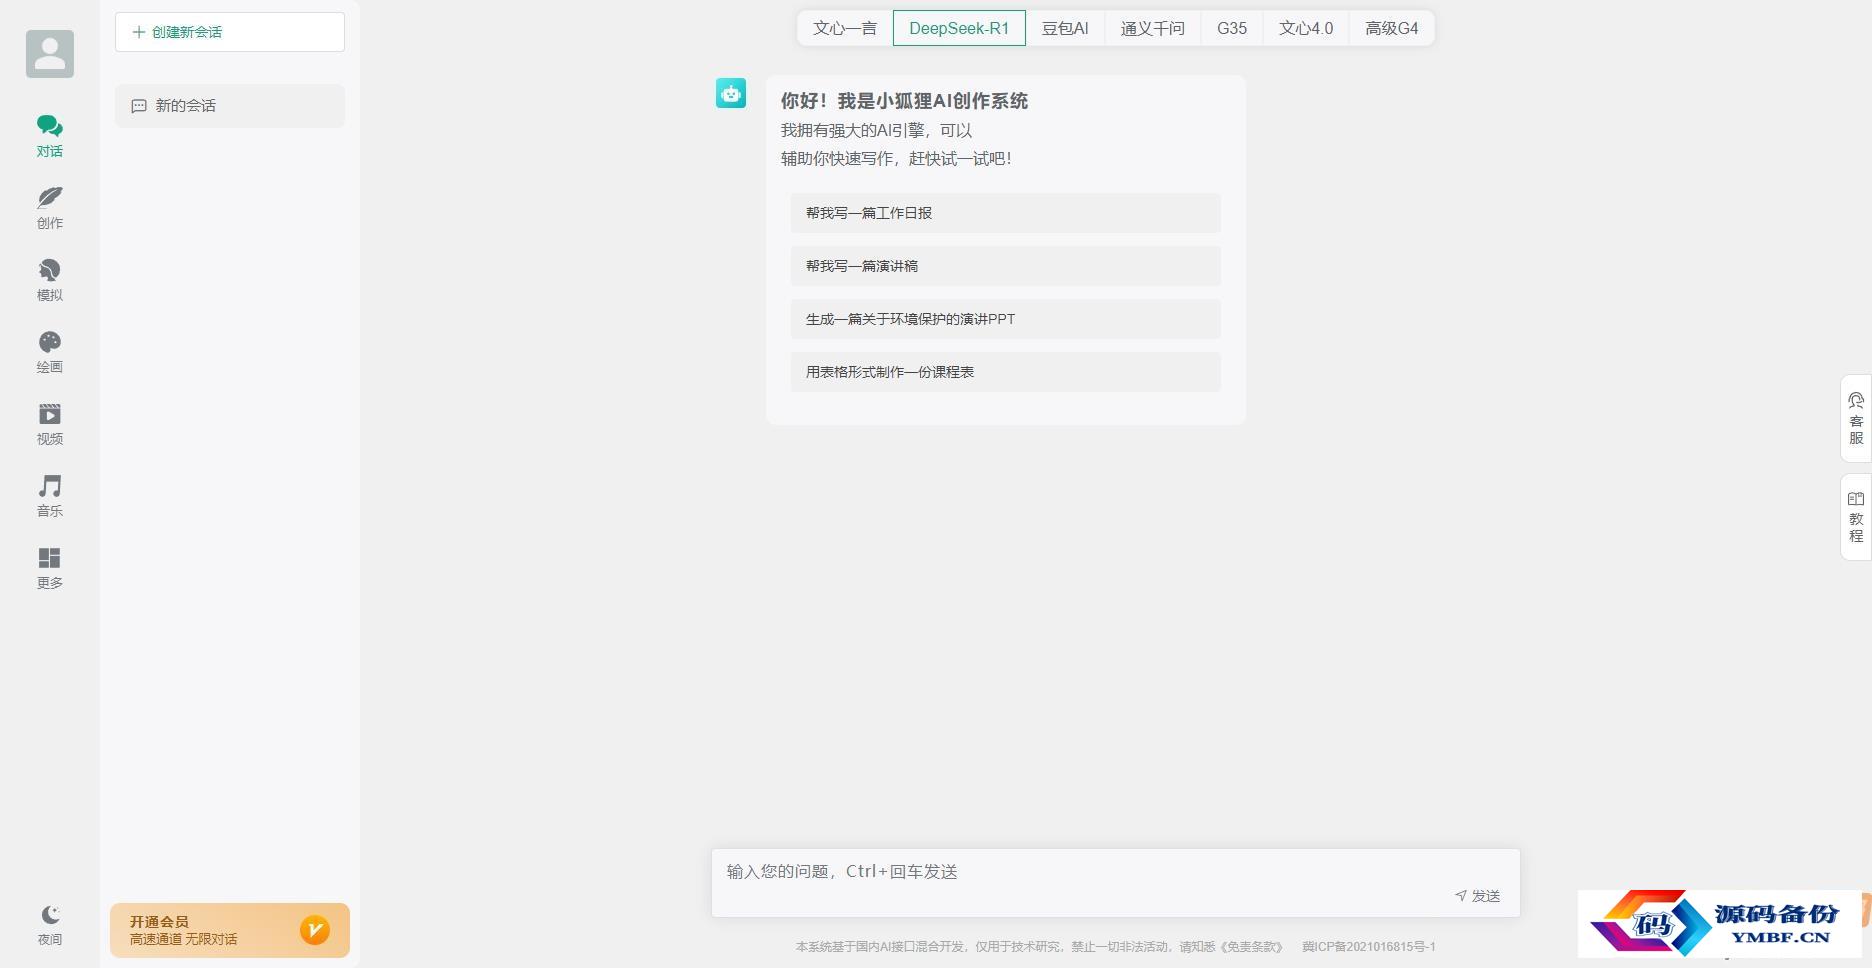Image resolution: width=1872 pixels, height=968 pixels.
Task: Click the robot assistant avatar icon
Action: (731, 93)
